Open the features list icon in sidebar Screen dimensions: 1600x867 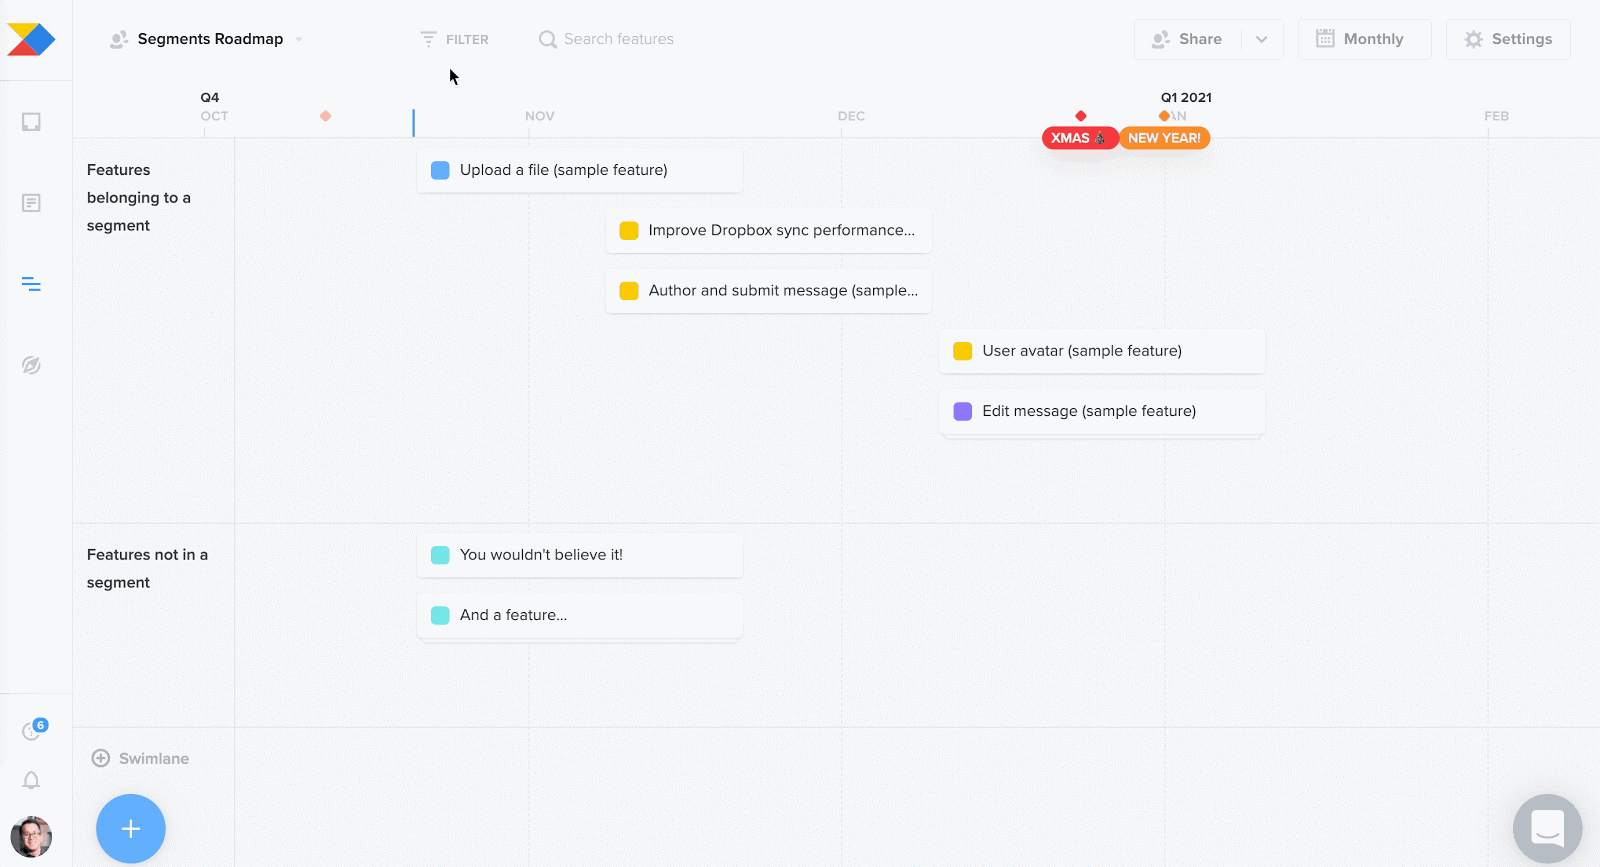pyautogui.click(x=31, y=203)
